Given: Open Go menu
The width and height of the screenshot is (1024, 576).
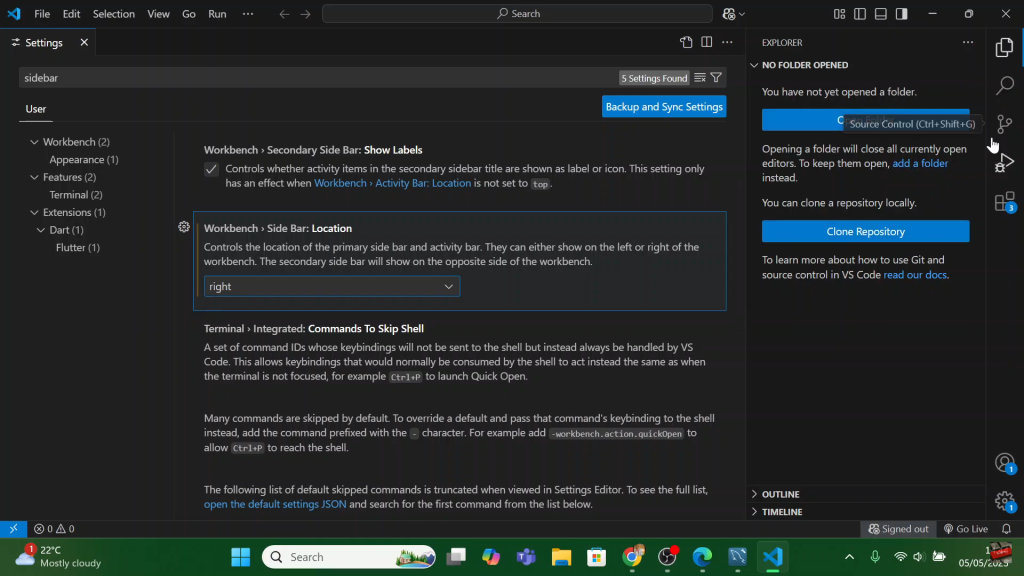Looking at the screenshot, I should tap(189, 14).
